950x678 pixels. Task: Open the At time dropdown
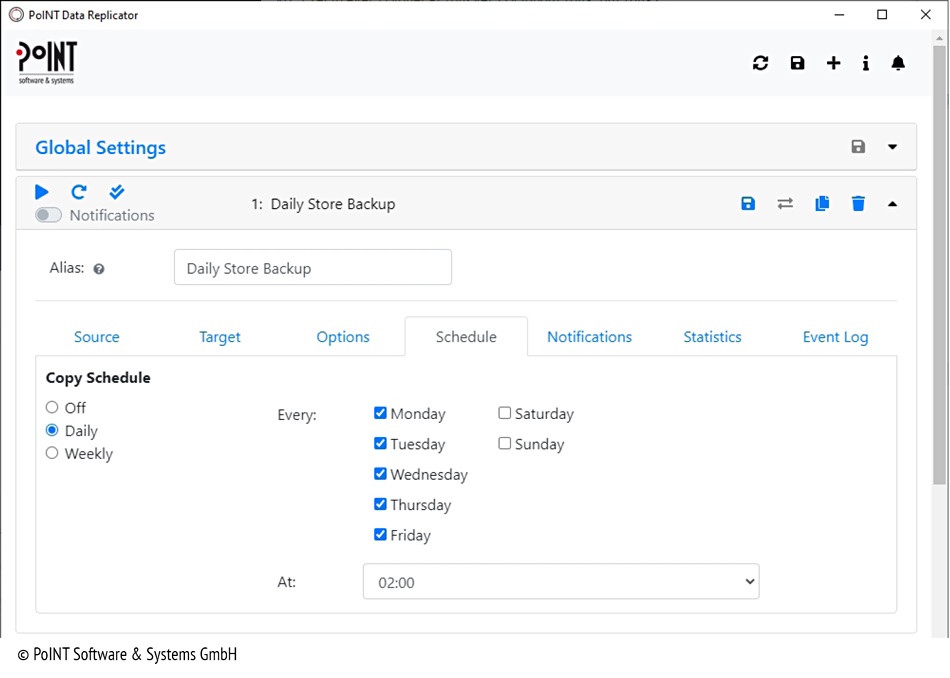tap(561, 582)
